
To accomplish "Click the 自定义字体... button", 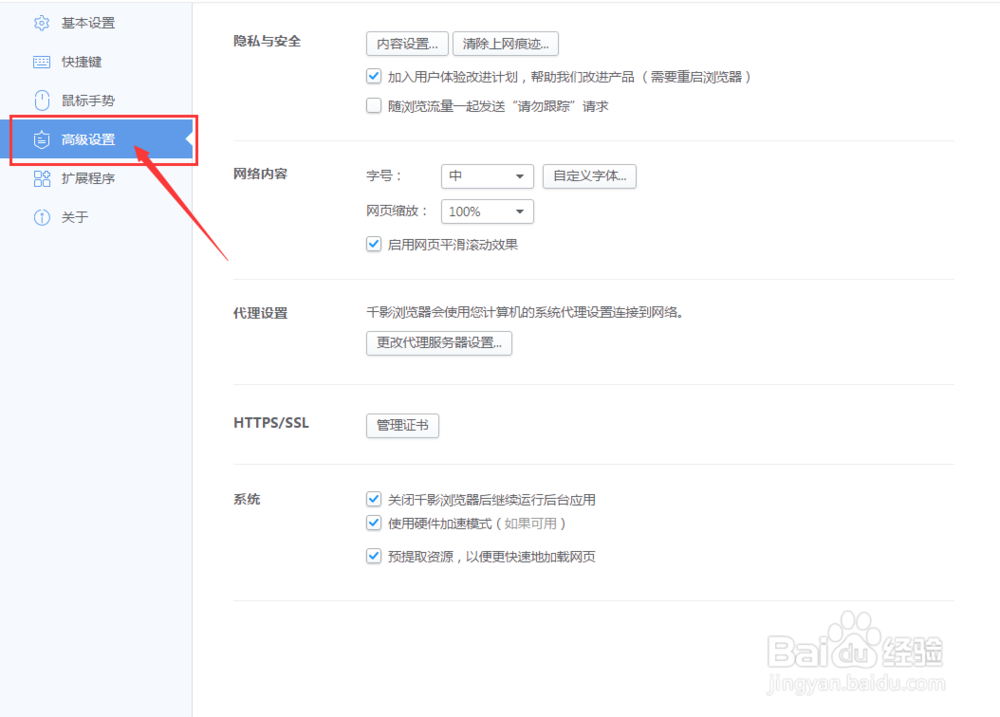I will (590, 176).
